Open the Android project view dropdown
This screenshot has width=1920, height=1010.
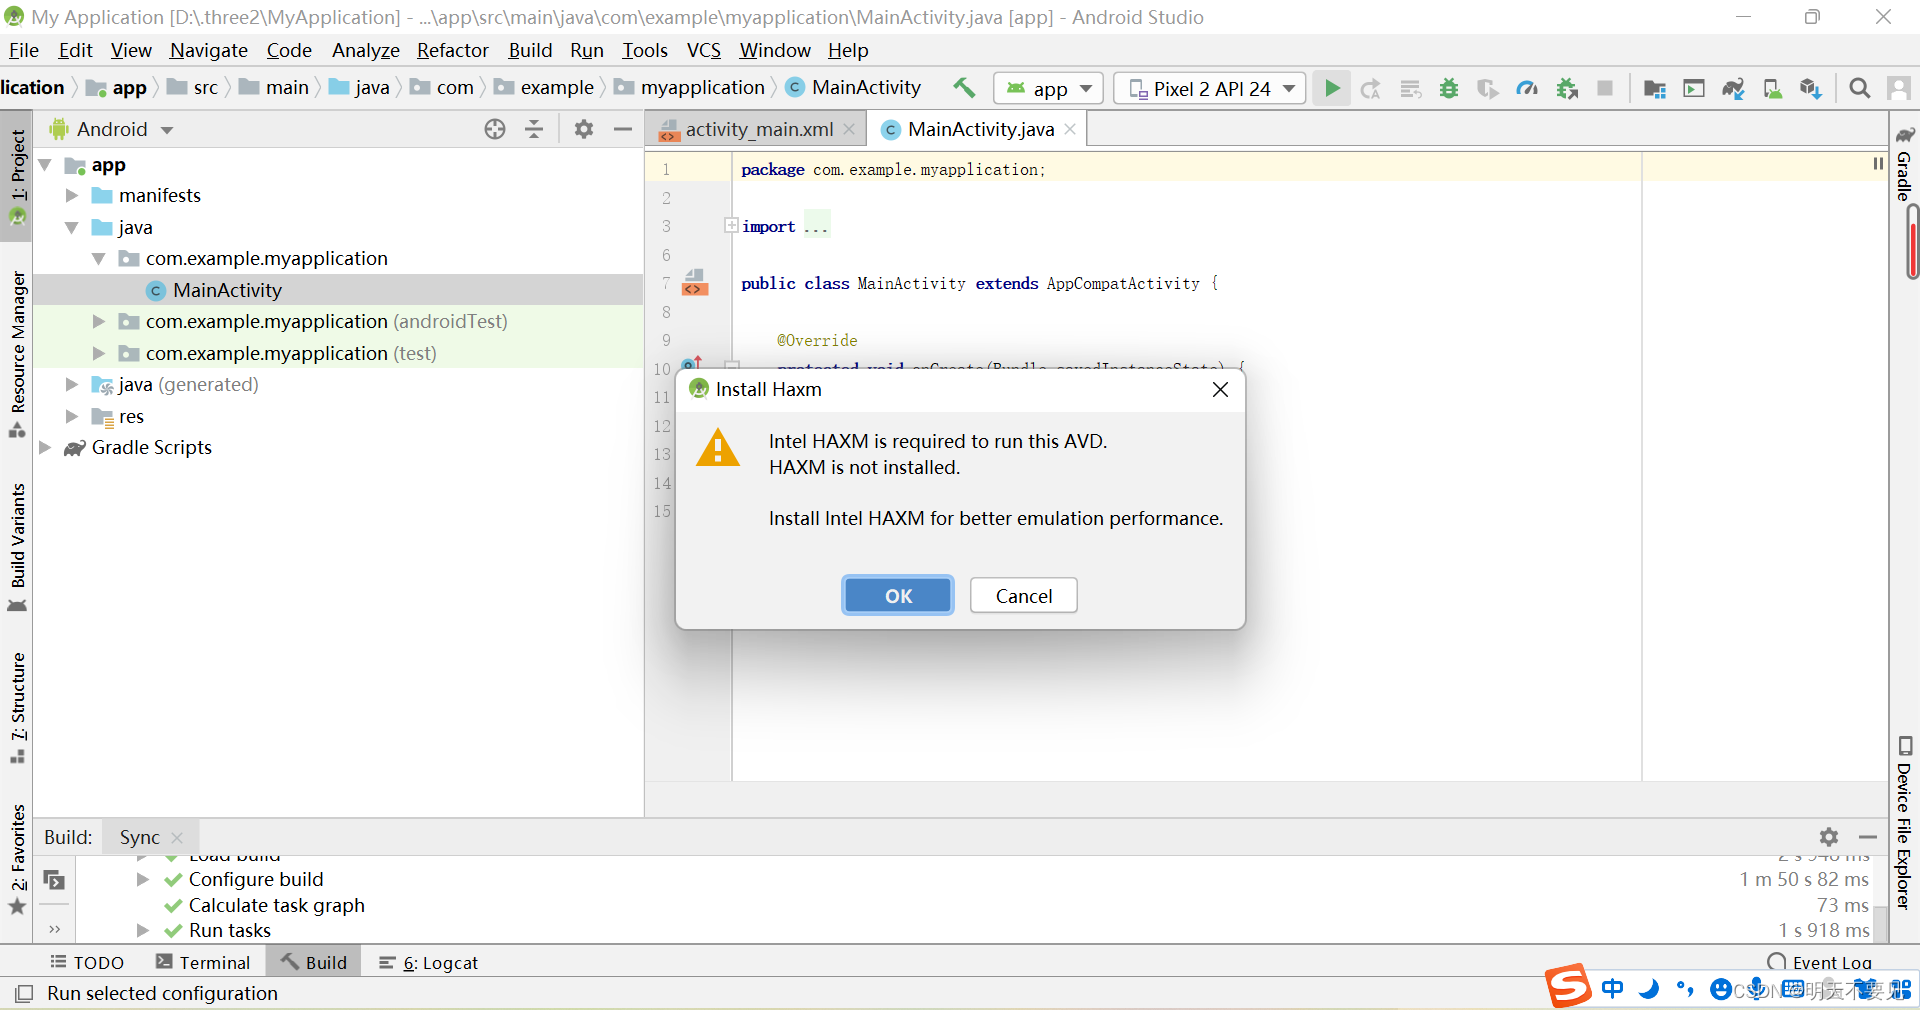click(x=112, y=129)
